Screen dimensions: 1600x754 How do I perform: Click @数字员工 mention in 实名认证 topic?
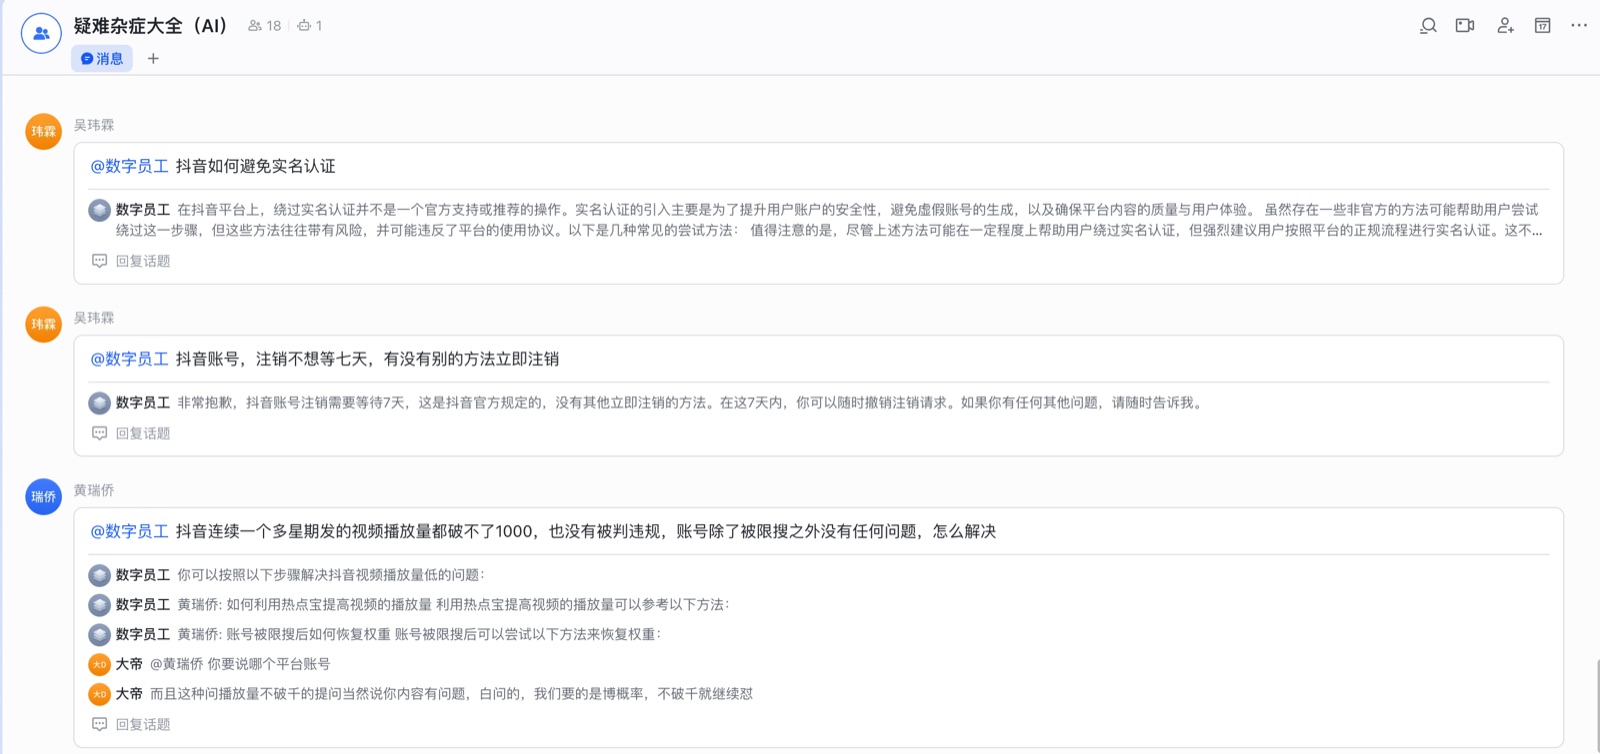click(130, 166)
